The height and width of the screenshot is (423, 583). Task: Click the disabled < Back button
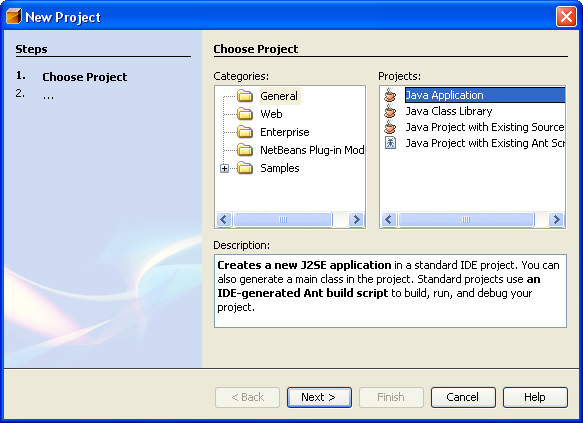click(x=247, y=397)
